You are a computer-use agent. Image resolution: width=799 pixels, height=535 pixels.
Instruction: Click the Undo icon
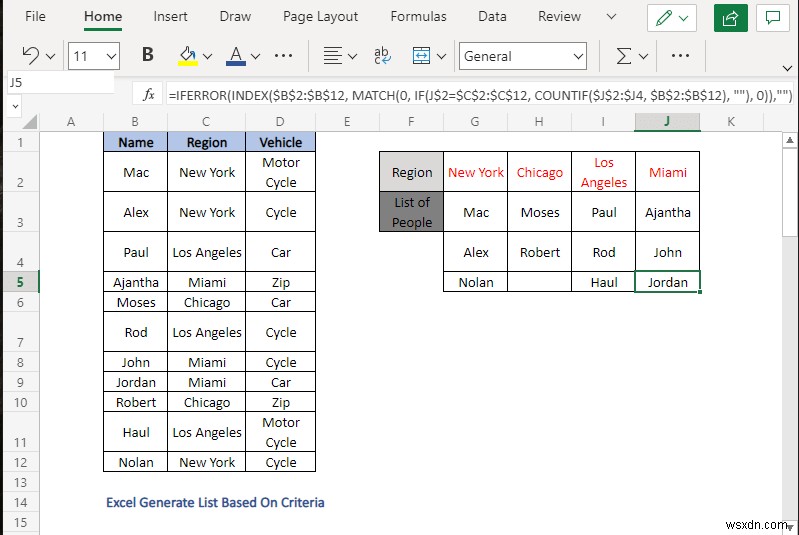(x=31, y=56)
